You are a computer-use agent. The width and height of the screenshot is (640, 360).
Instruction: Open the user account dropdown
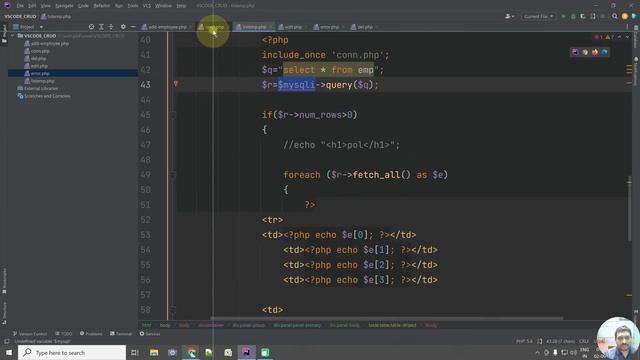click(x=509, y=16)
